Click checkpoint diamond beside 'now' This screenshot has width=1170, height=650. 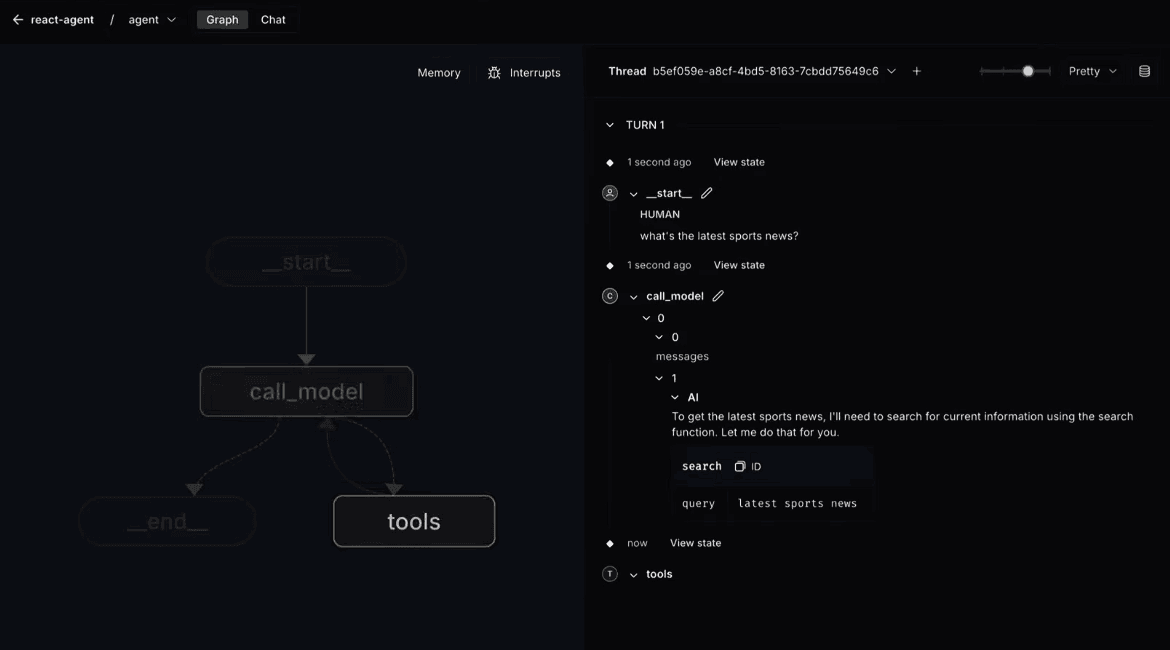pos(610,543)
